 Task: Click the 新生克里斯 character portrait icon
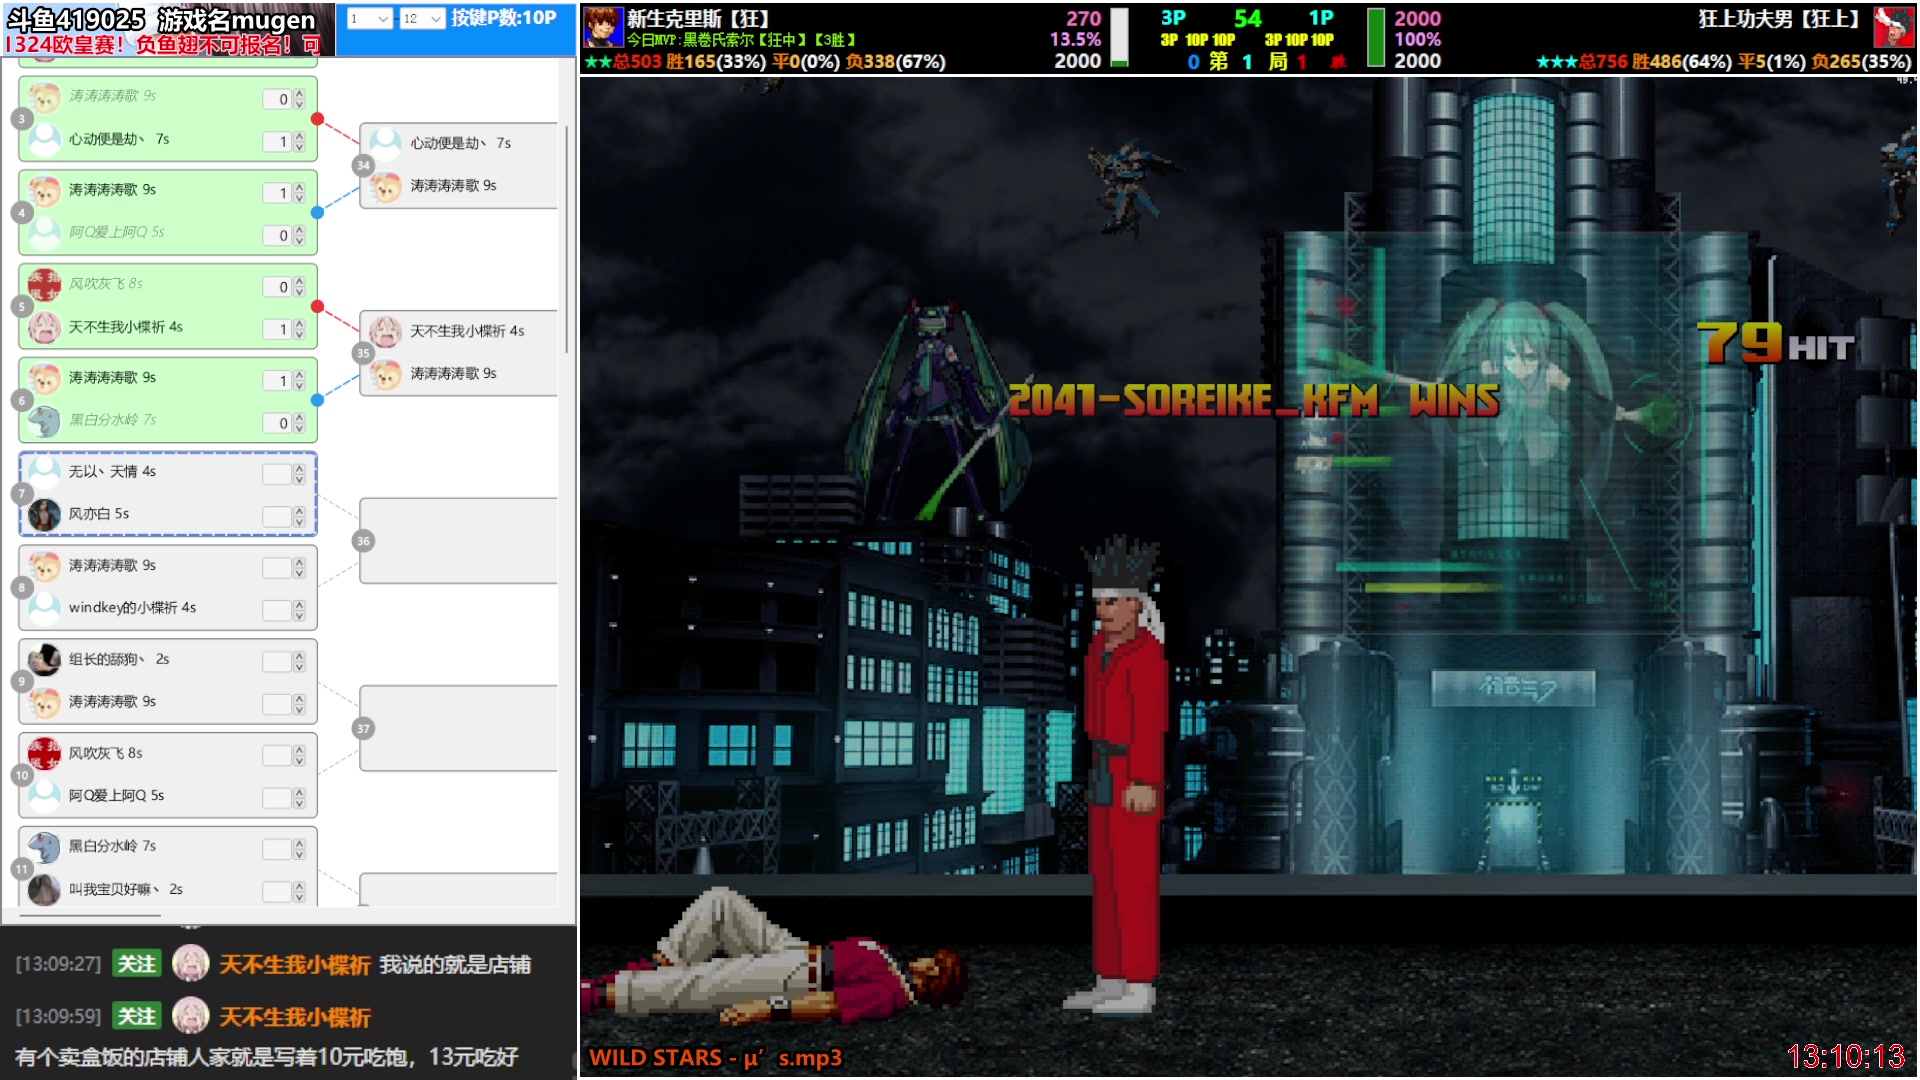[x=603, y=27]
